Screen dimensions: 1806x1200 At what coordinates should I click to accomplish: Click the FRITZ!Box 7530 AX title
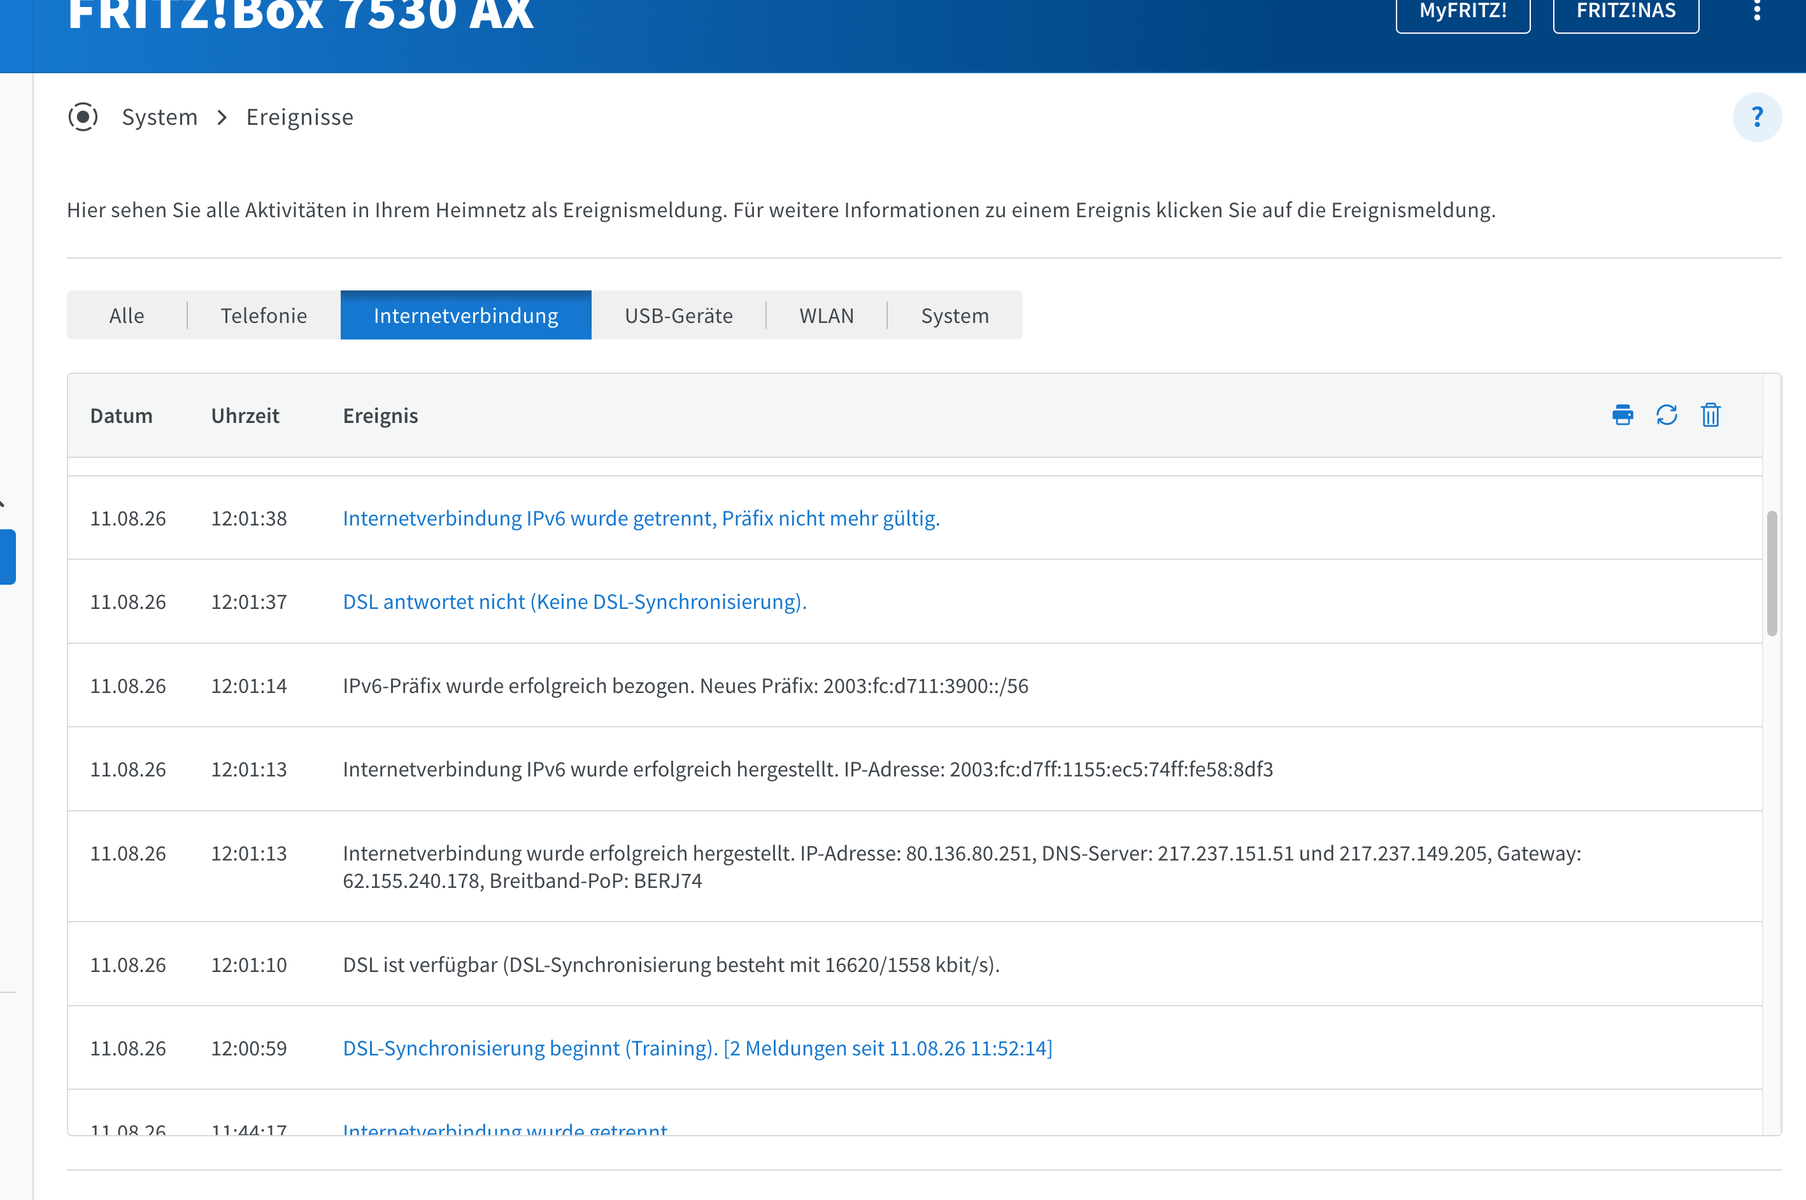(301, 14)
